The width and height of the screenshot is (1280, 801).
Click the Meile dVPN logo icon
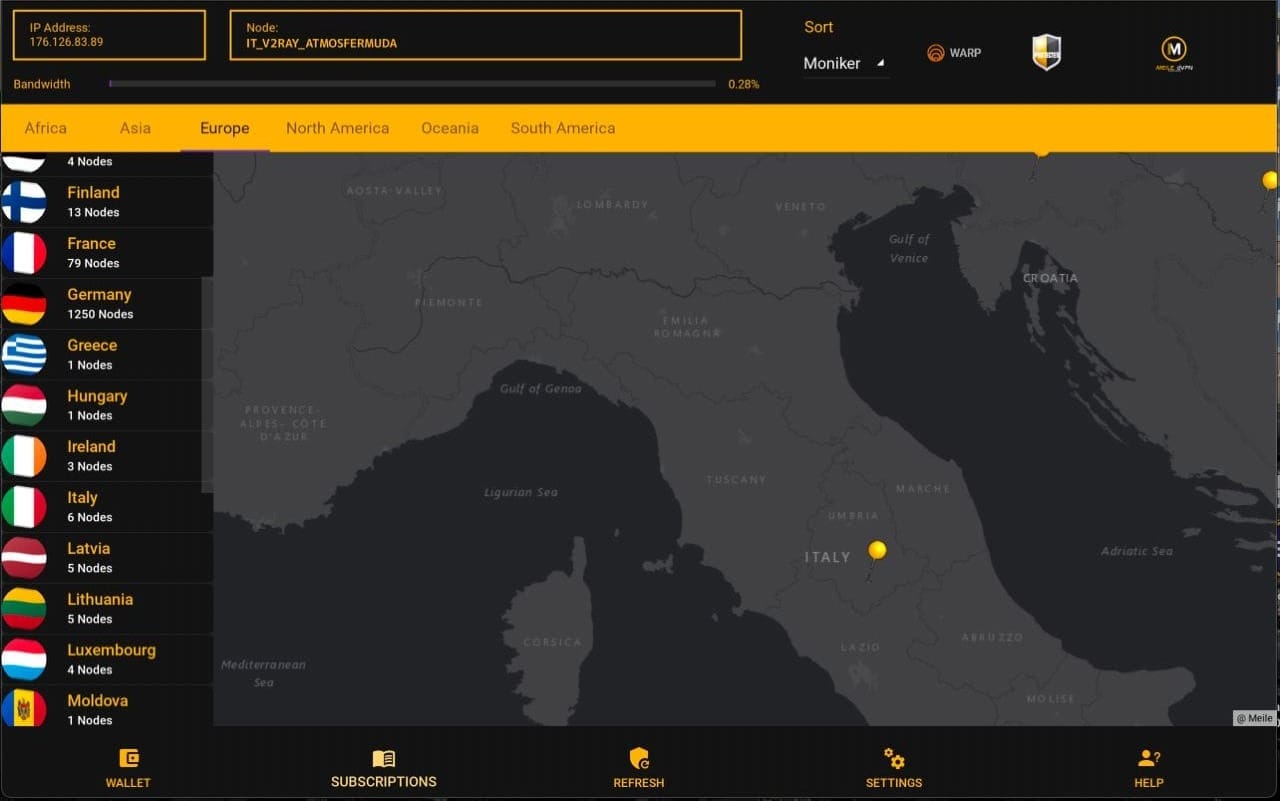click(x=1174, y=53)
